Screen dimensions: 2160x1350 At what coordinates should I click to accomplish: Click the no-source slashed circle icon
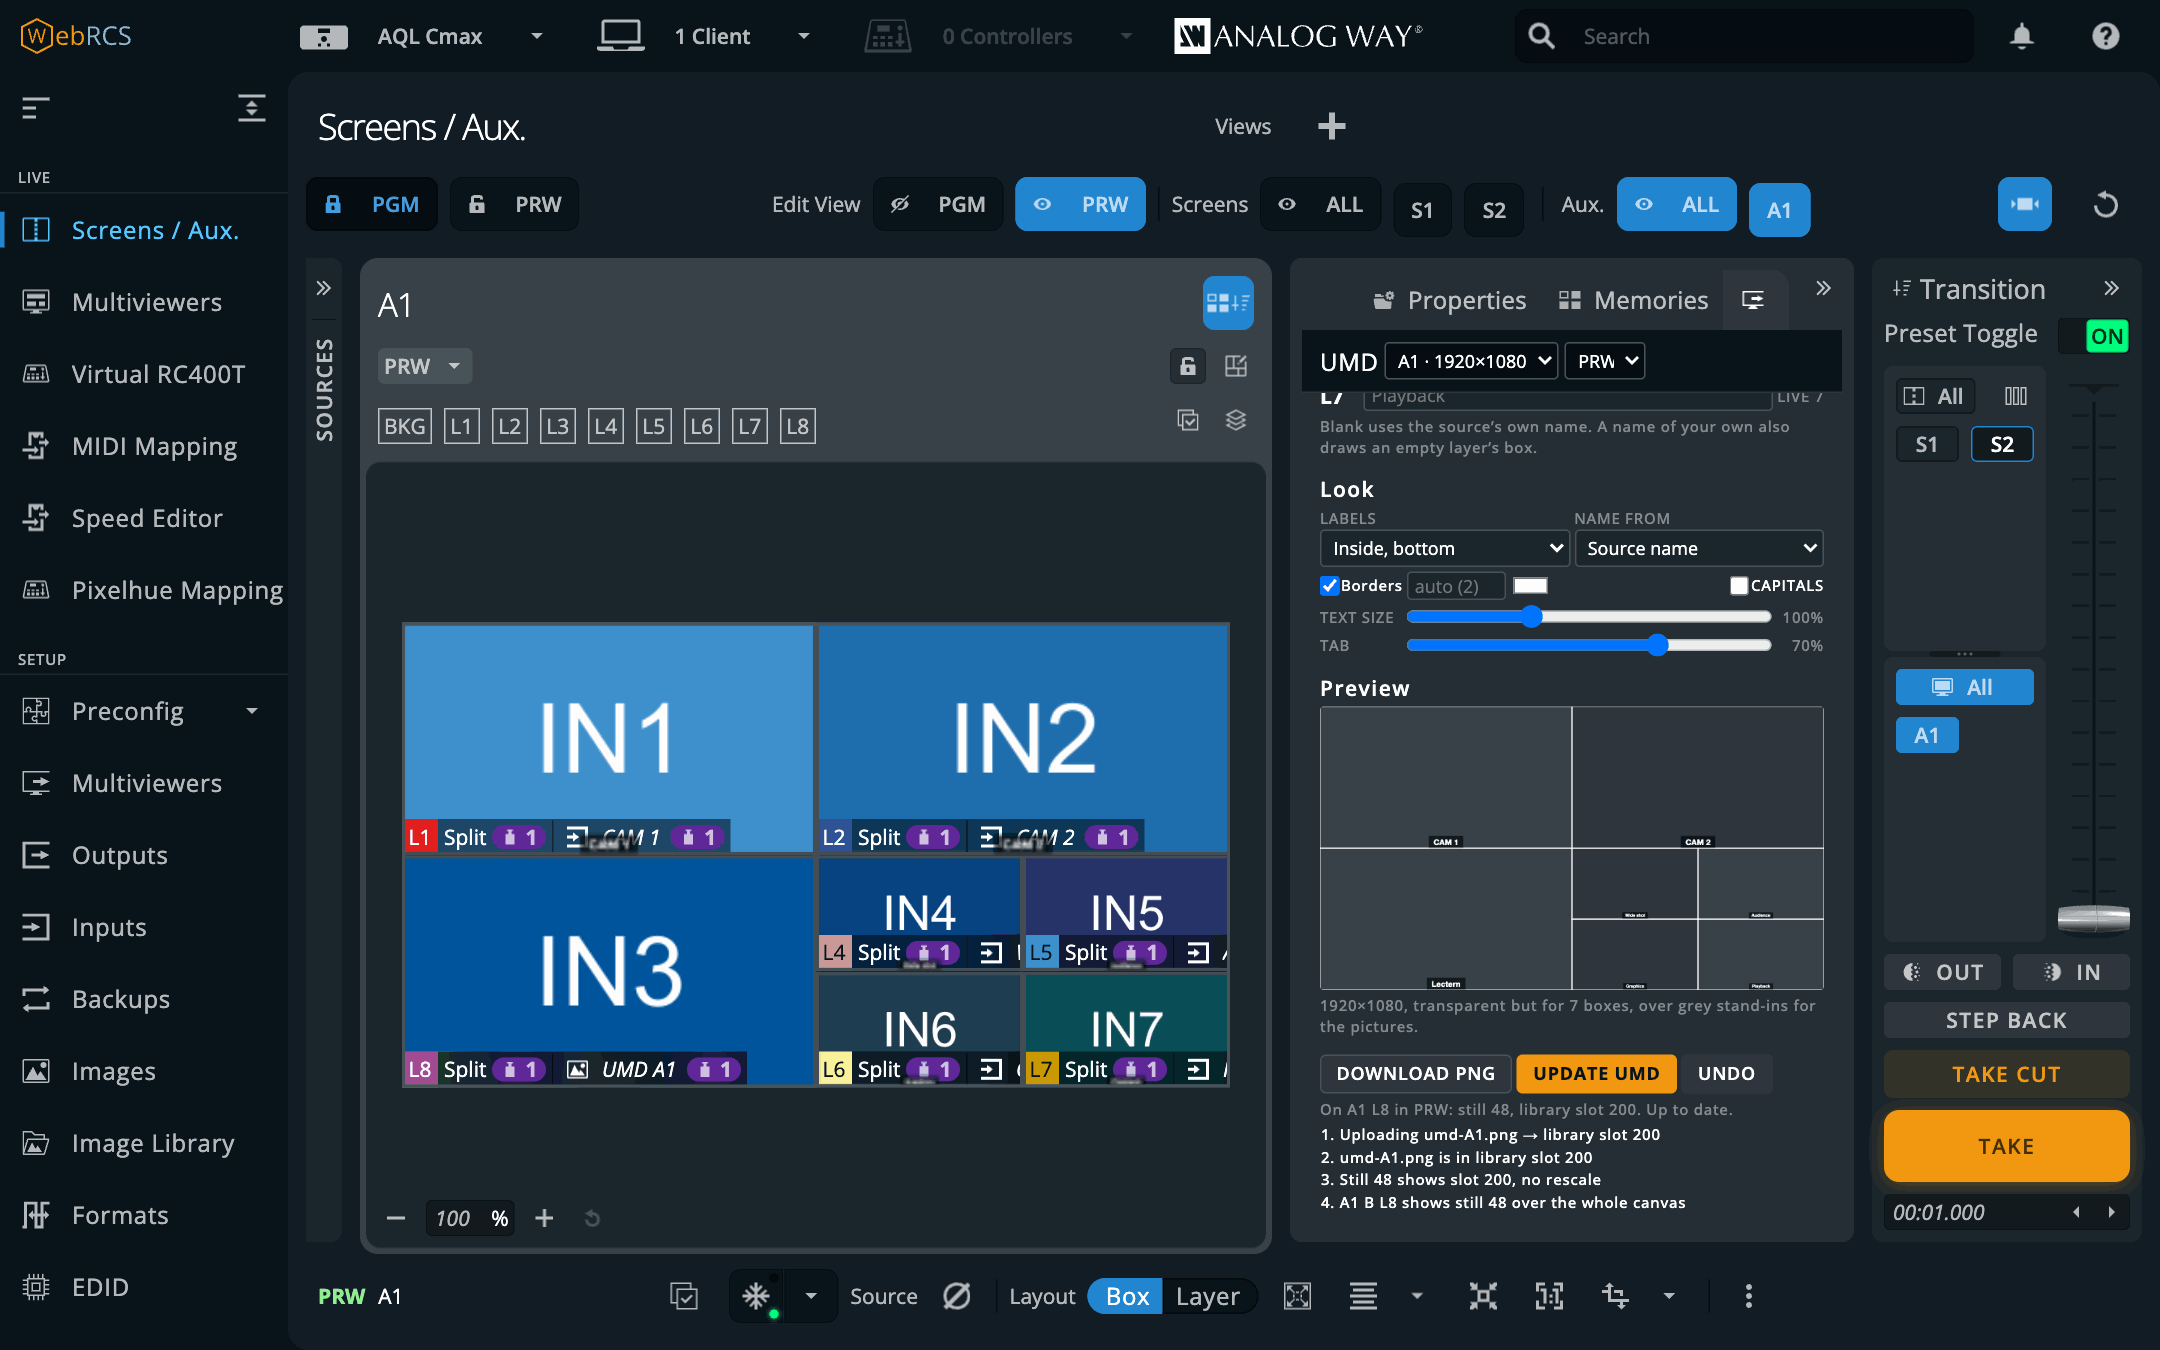click(x=957, y=1296)
